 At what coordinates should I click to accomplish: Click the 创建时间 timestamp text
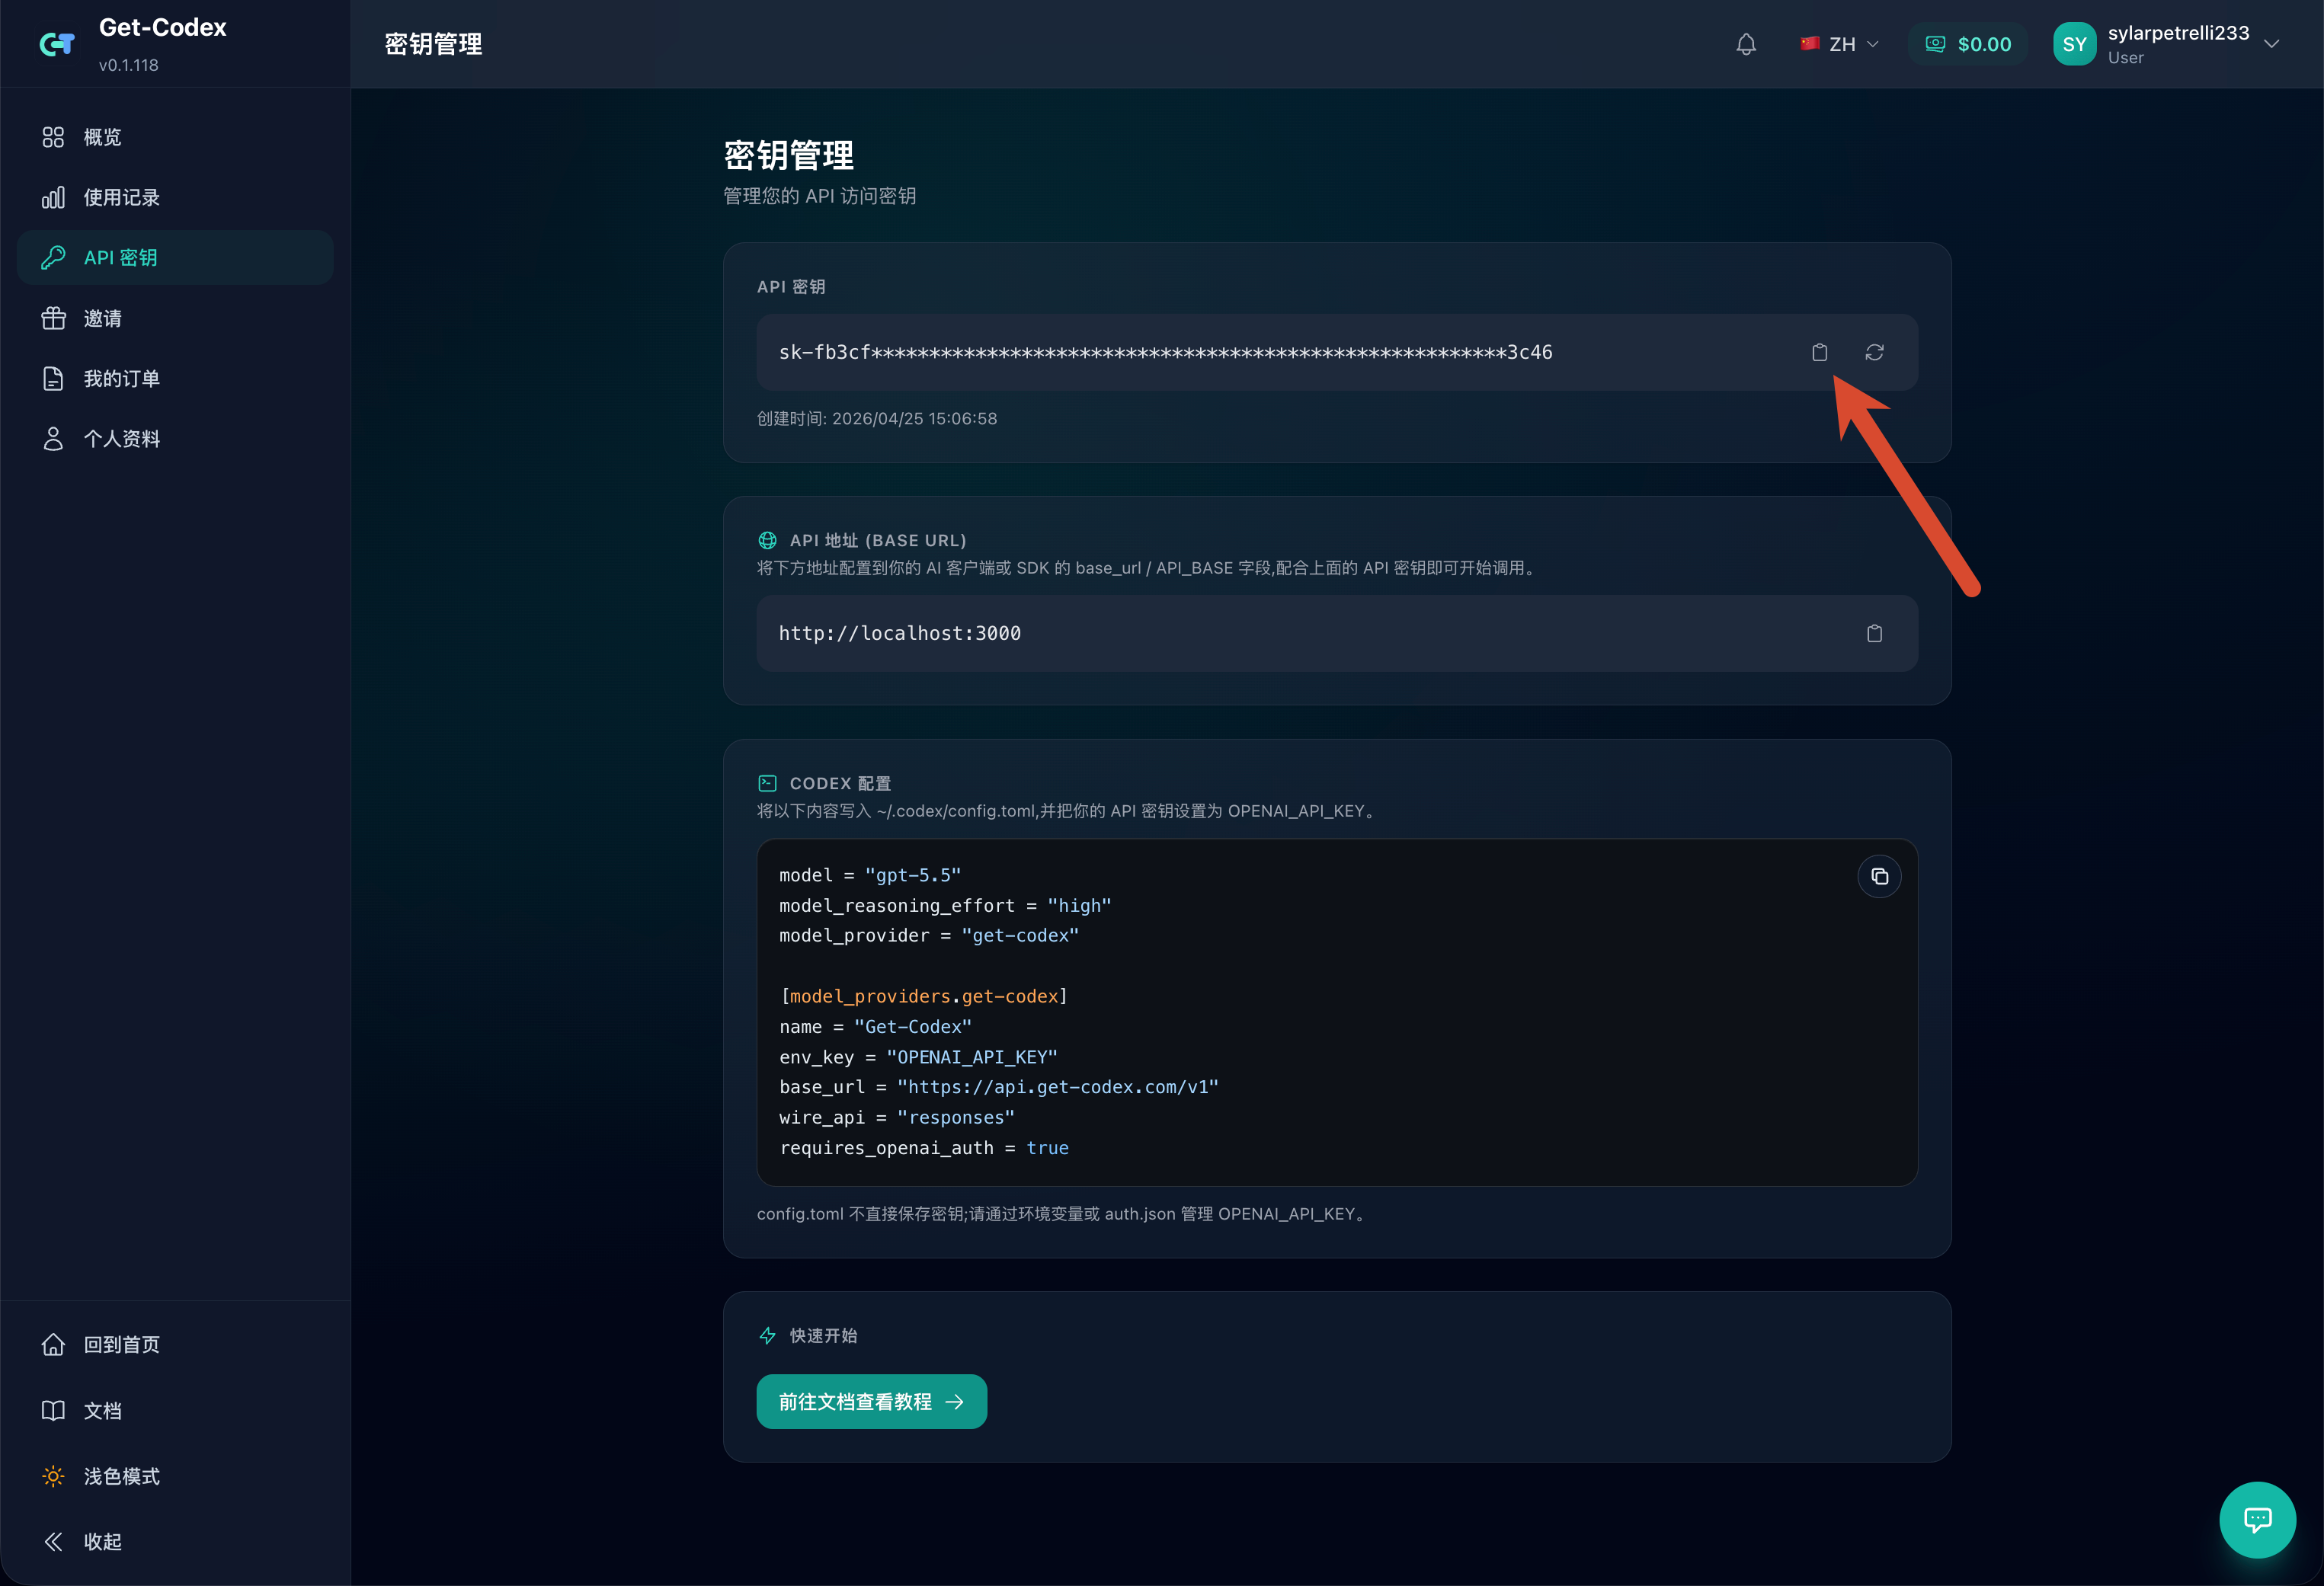tap(876, 418)
